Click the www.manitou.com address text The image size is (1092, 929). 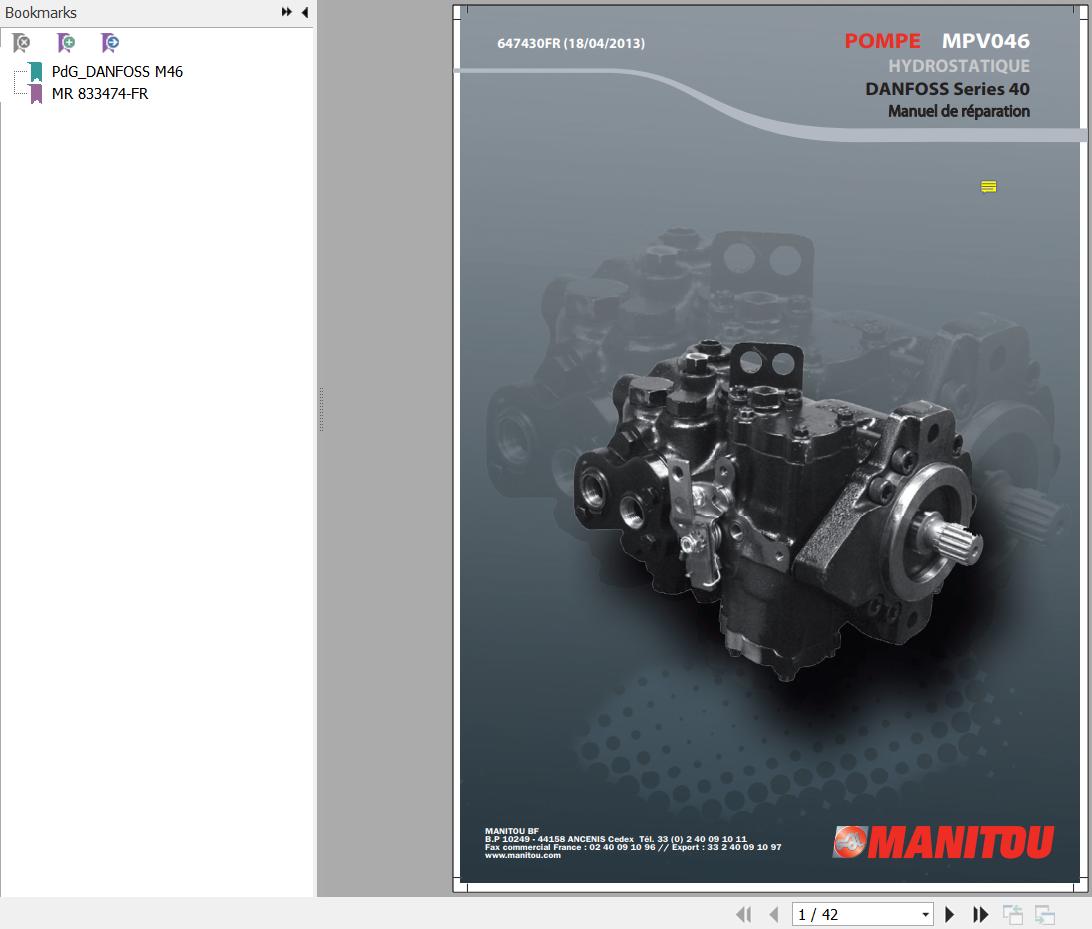(523, 855)
